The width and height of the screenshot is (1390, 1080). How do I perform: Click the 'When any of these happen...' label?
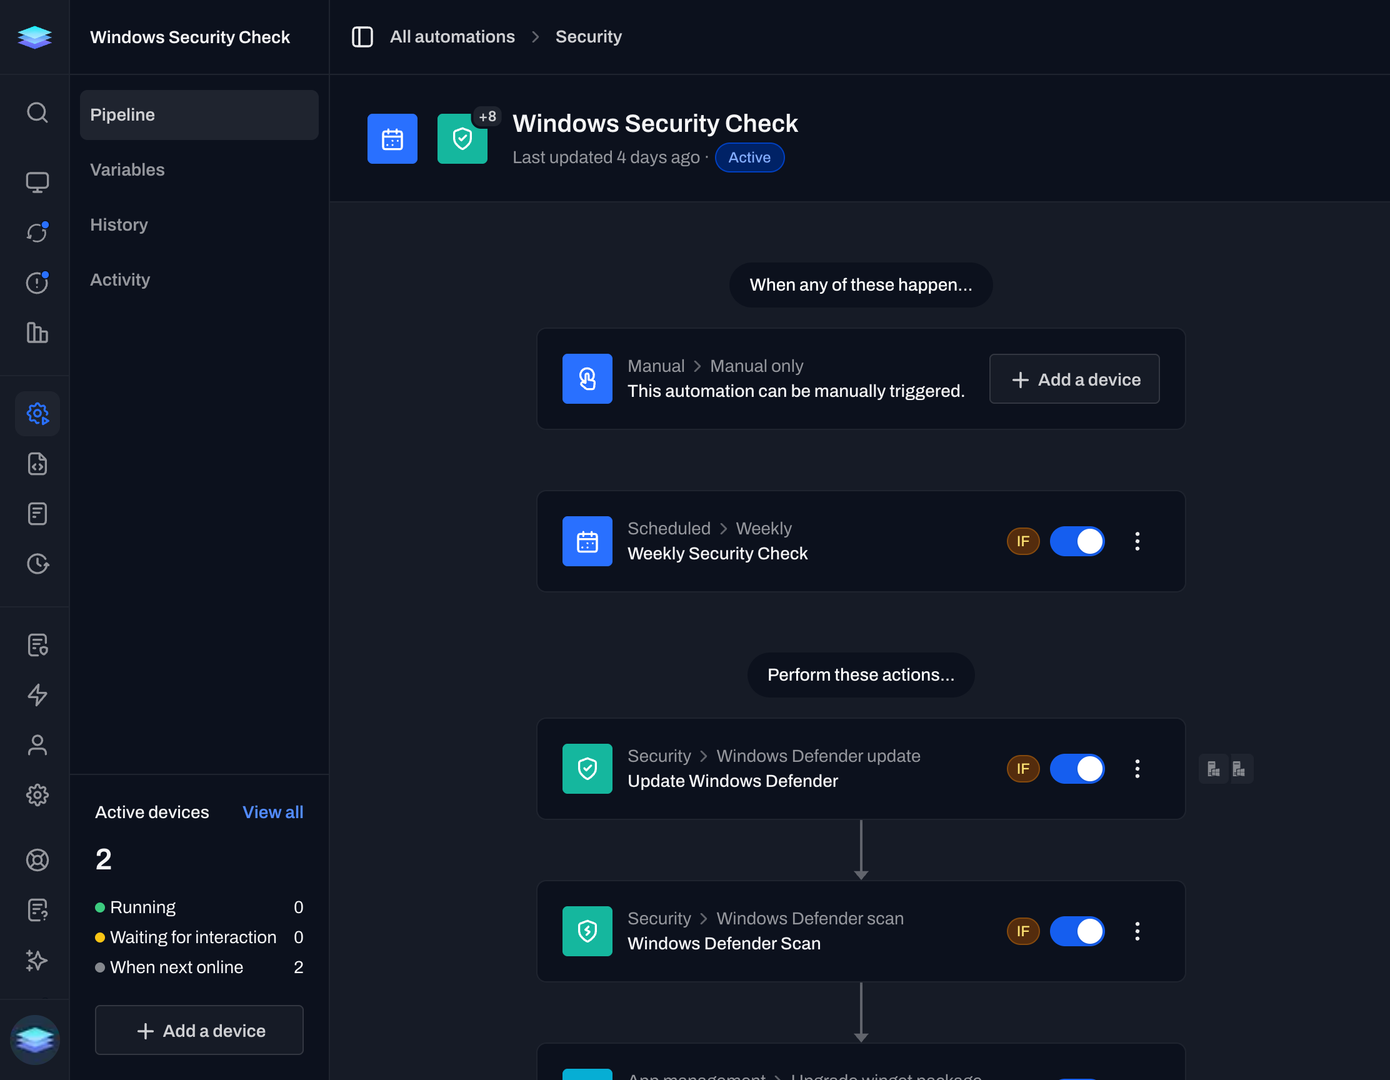861,285
